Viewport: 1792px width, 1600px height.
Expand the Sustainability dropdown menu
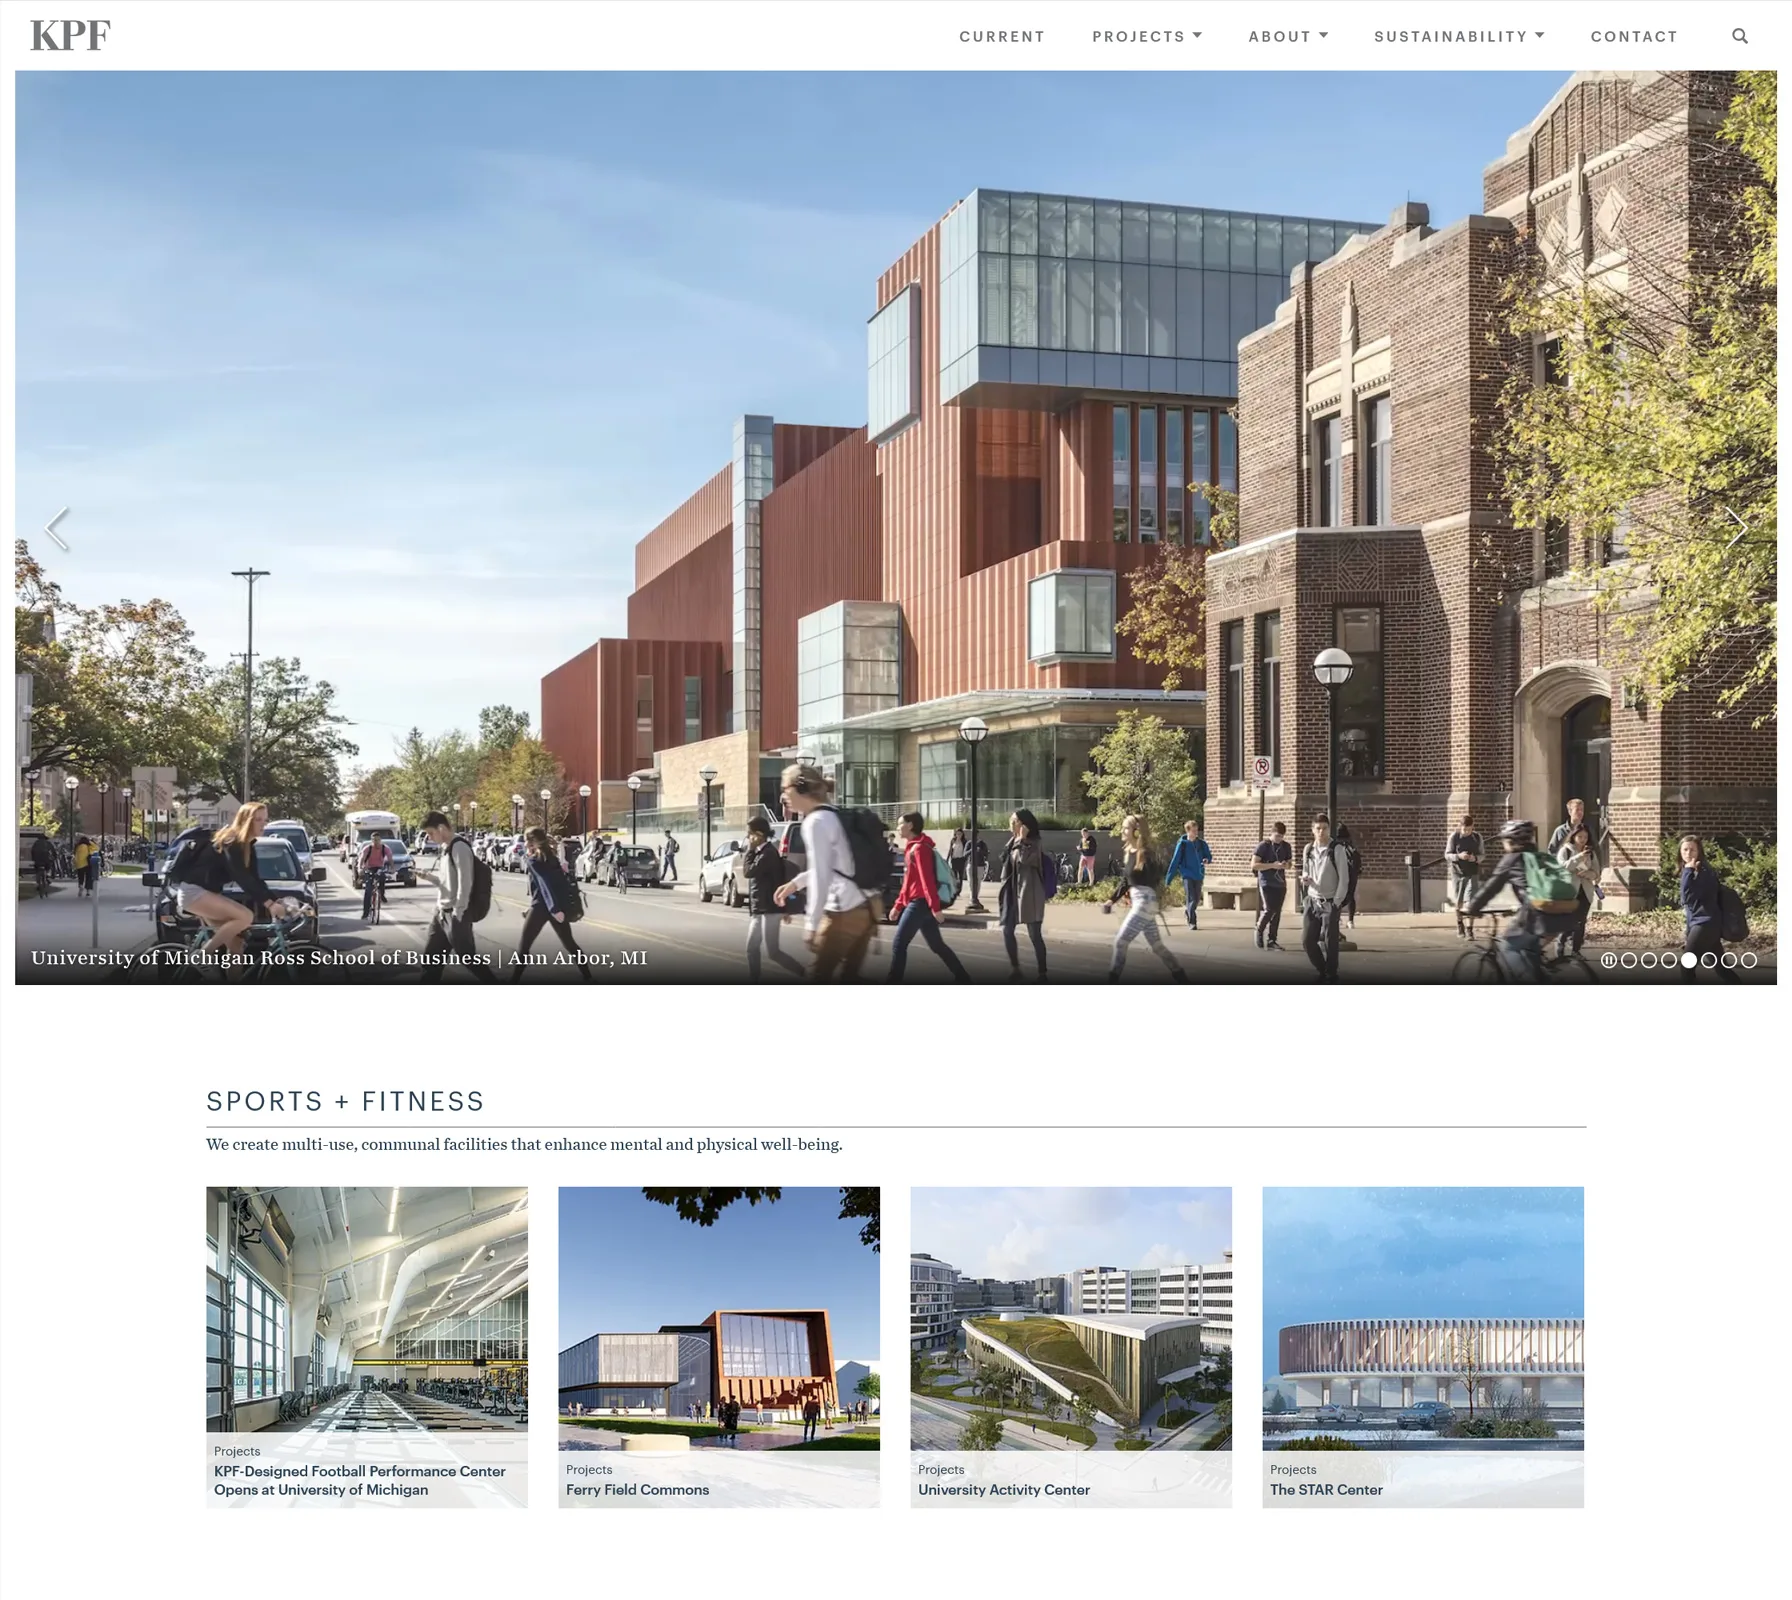[1459, 37]
